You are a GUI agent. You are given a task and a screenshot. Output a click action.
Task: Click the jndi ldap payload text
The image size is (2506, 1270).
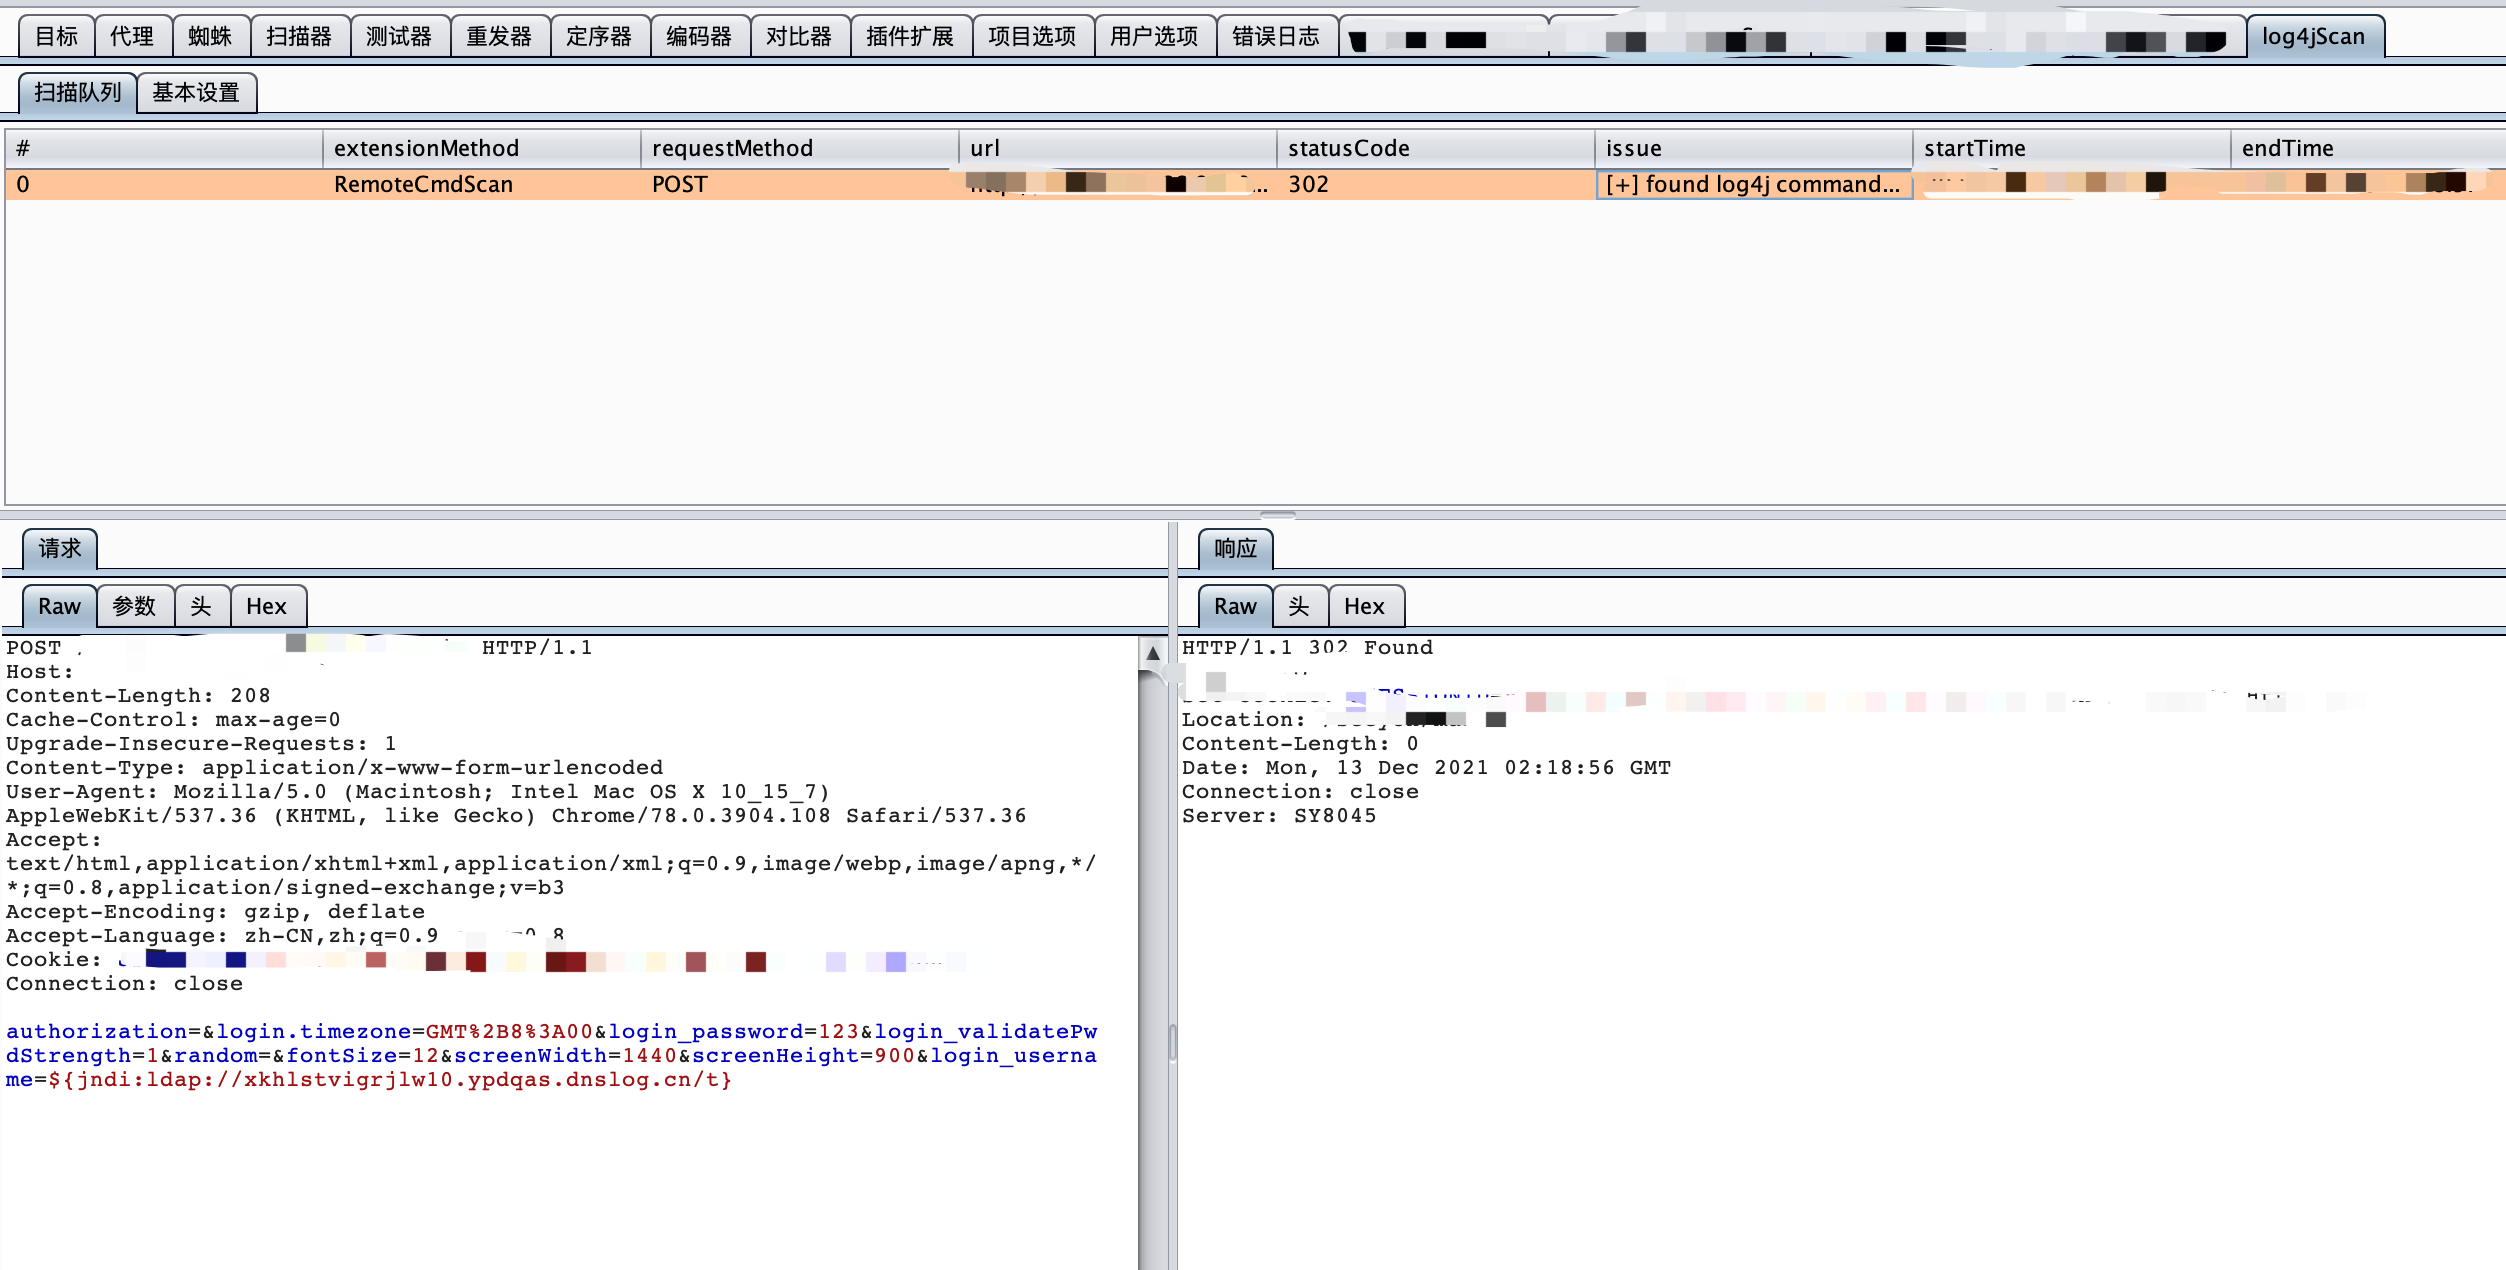click(x=390, y=1080)
